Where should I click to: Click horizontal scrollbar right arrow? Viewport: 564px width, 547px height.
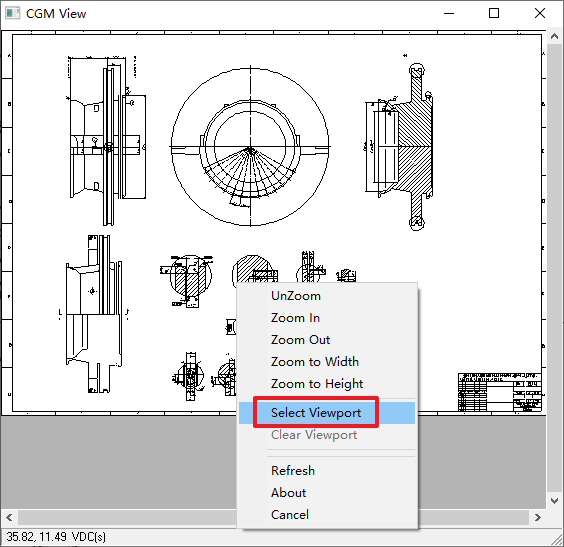pyautogui.click(x=538, y=518)
